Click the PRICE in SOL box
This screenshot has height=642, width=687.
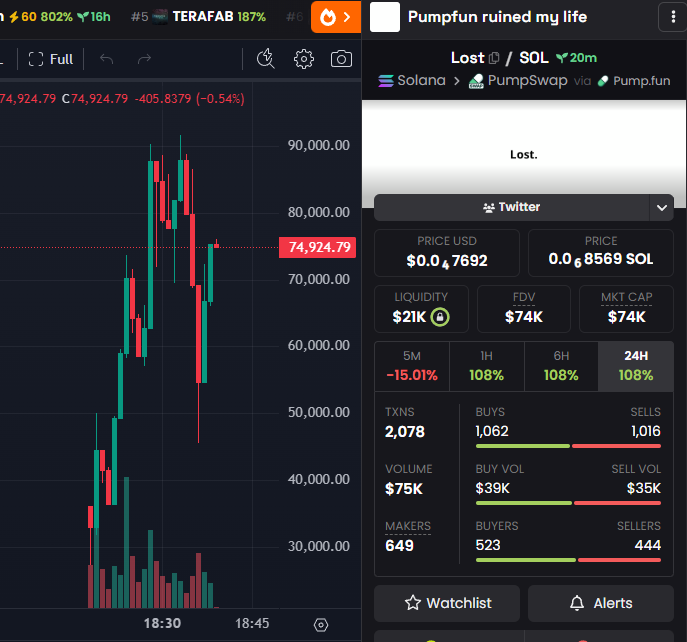[601, 253]
